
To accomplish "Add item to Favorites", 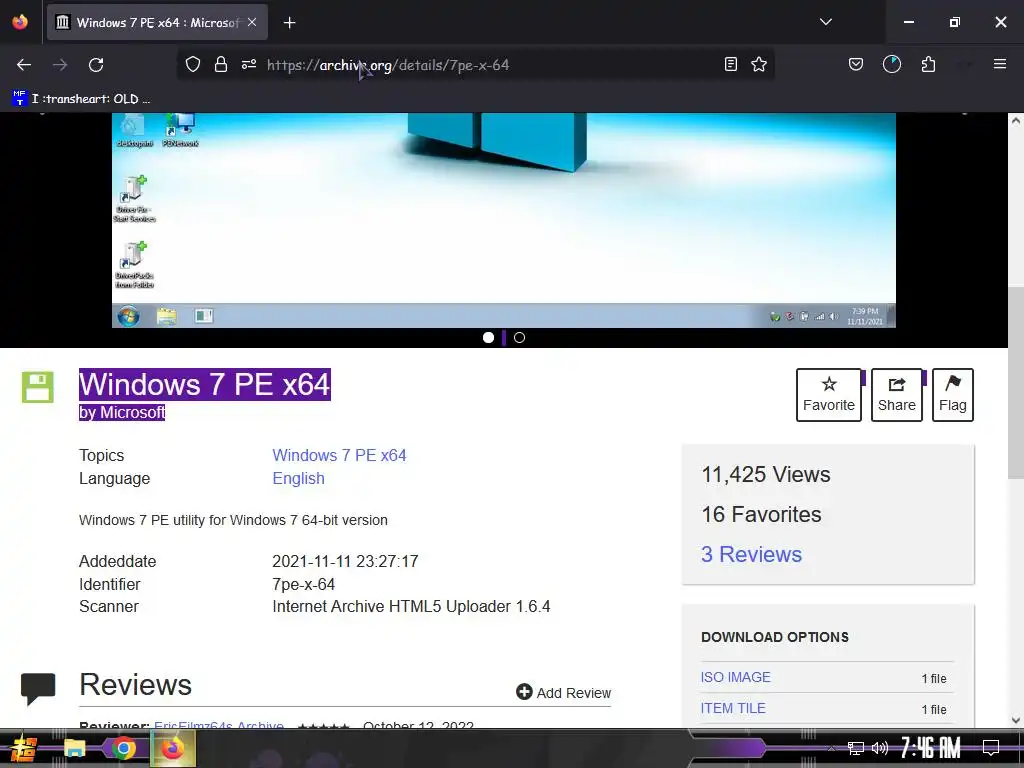I will [x=829, y=394].
